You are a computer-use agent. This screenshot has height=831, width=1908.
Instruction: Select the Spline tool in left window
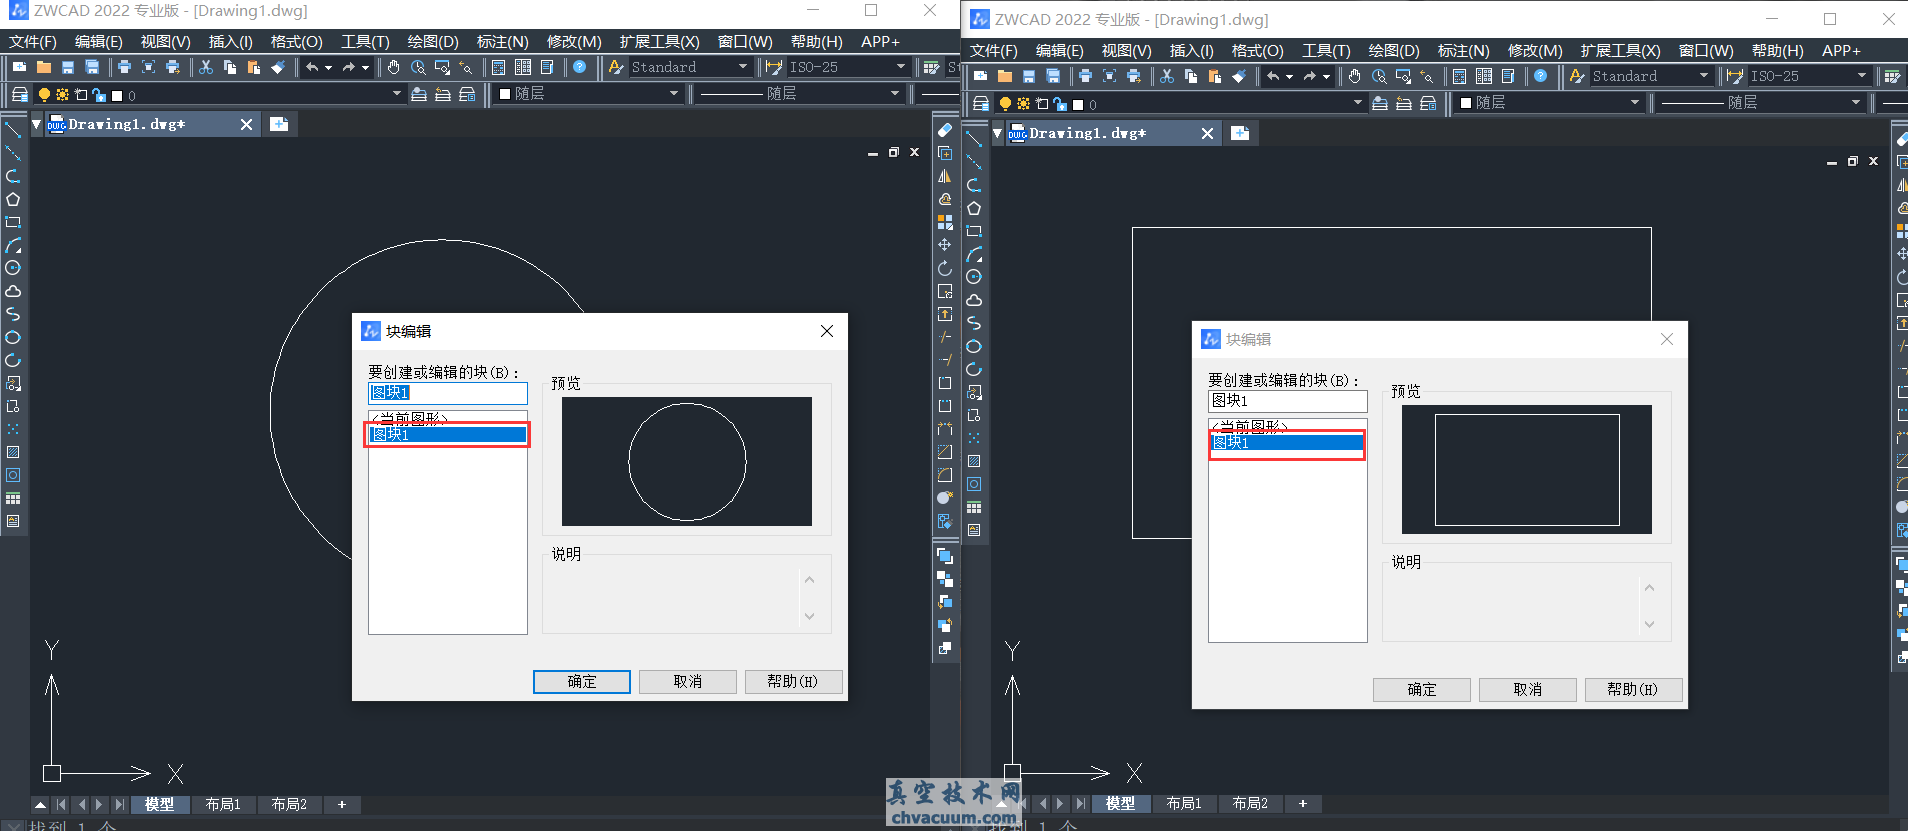(x=13, y=314)
